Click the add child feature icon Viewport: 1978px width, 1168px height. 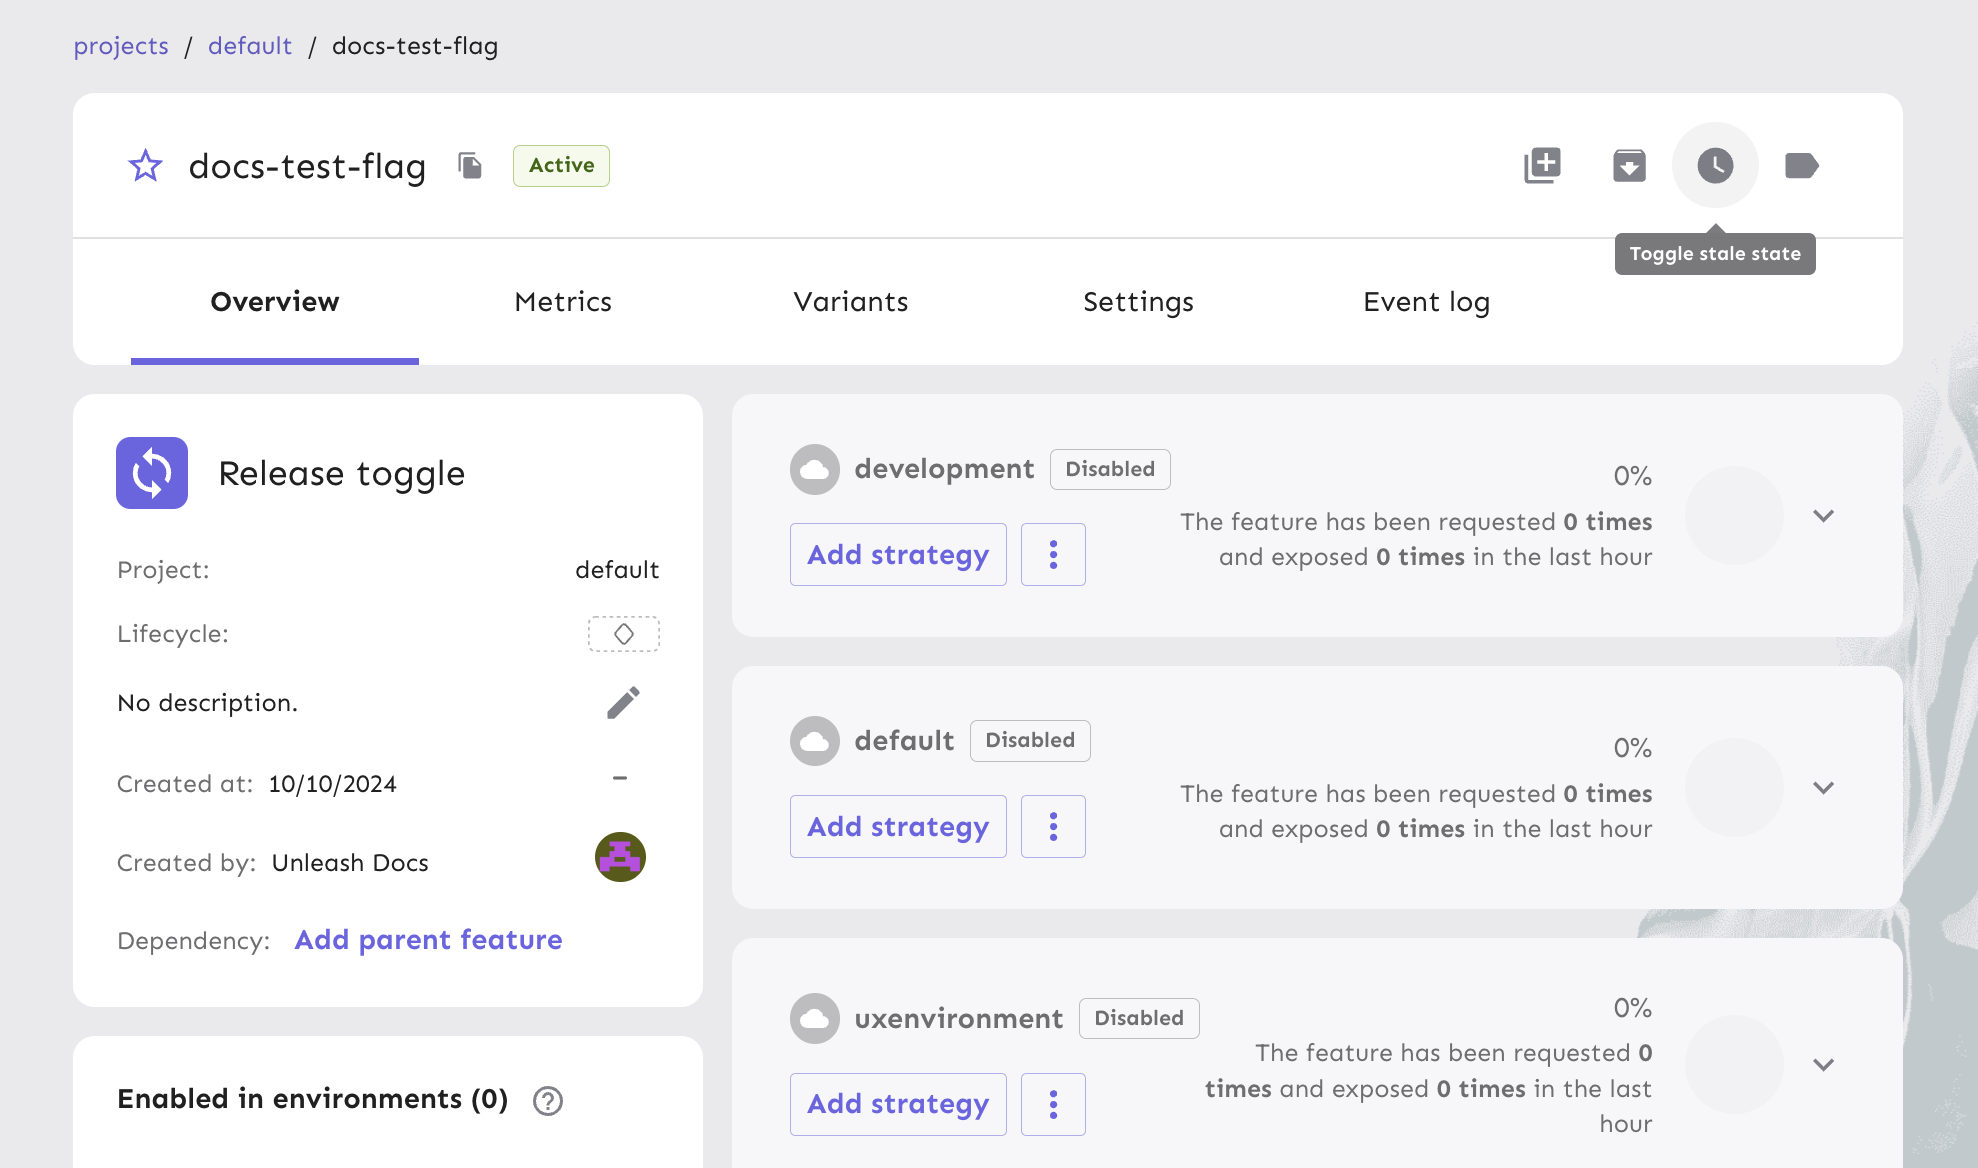[1543, 165]
